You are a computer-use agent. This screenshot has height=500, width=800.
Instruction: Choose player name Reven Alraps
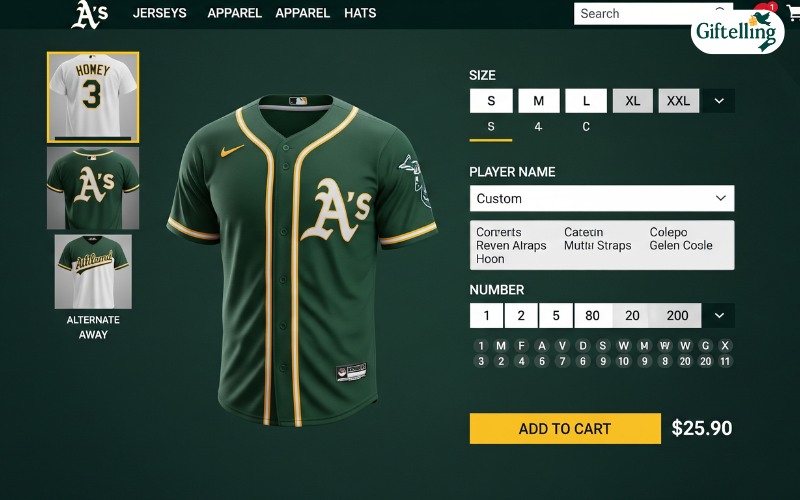point(511,245)
